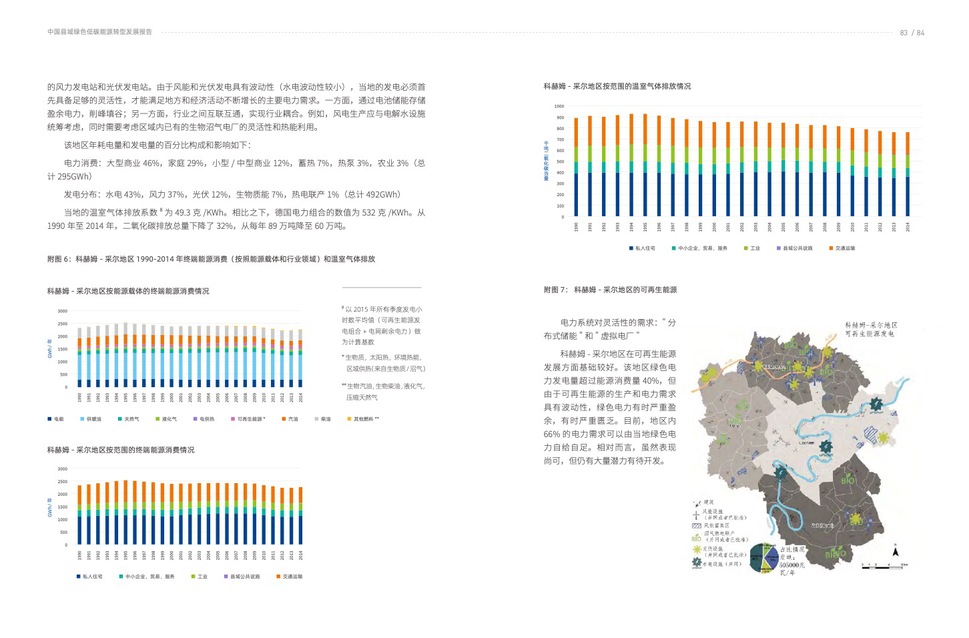Select the yellow sun icon in map legend
The width and height of the screenshot is (969, 638).
(x=697, y=550)
